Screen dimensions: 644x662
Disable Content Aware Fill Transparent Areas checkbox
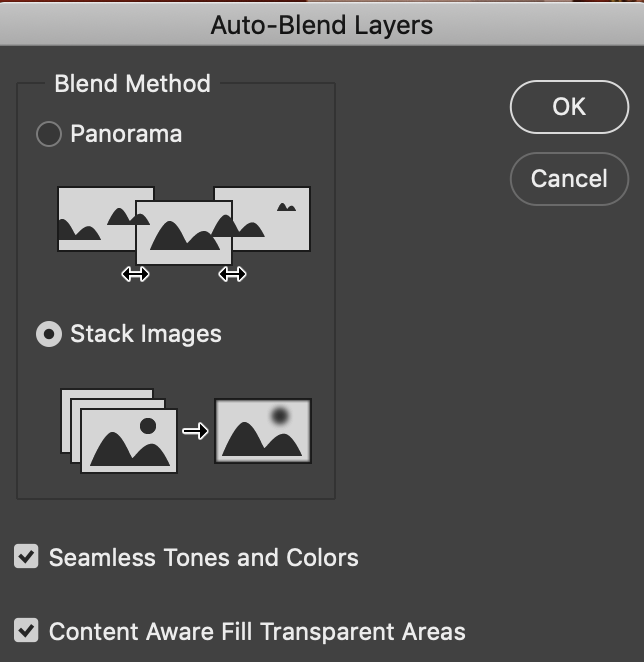coord(26,632)
